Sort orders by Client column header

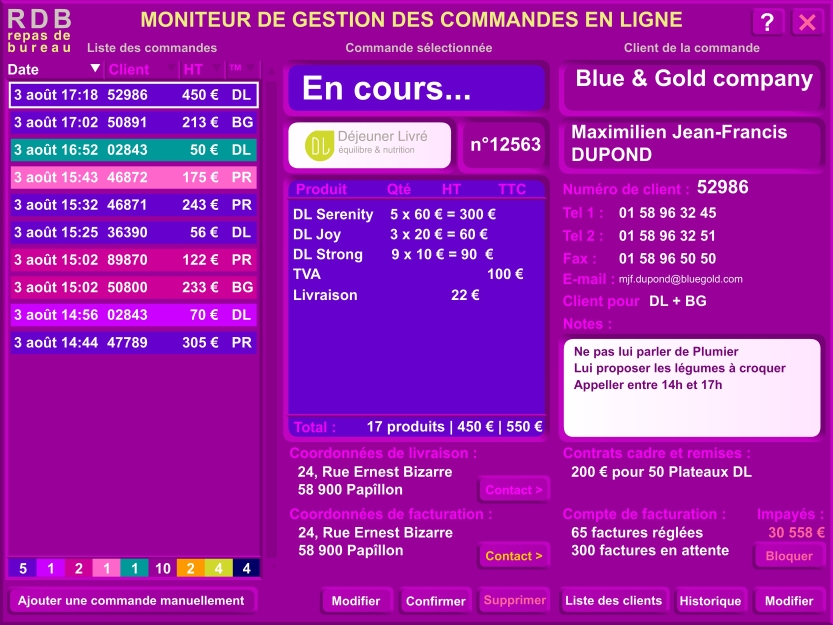click(129, 69)
